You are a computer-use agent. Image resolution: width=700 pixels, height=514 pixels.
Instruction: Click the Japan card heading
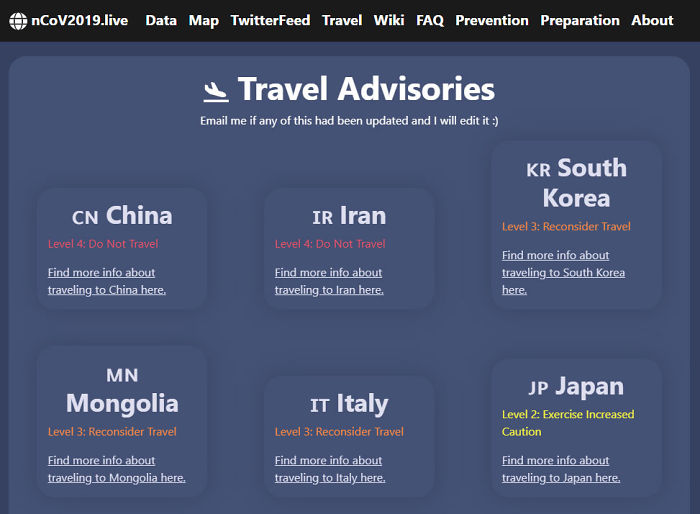pyautogui.click(x=576, y=387)
